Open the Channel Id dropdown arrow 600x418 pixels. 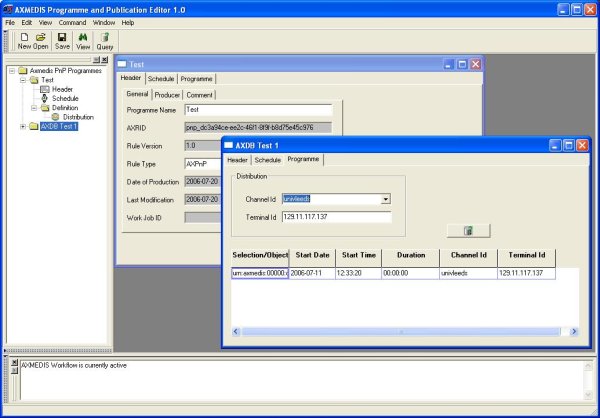[x=386, y=199]
